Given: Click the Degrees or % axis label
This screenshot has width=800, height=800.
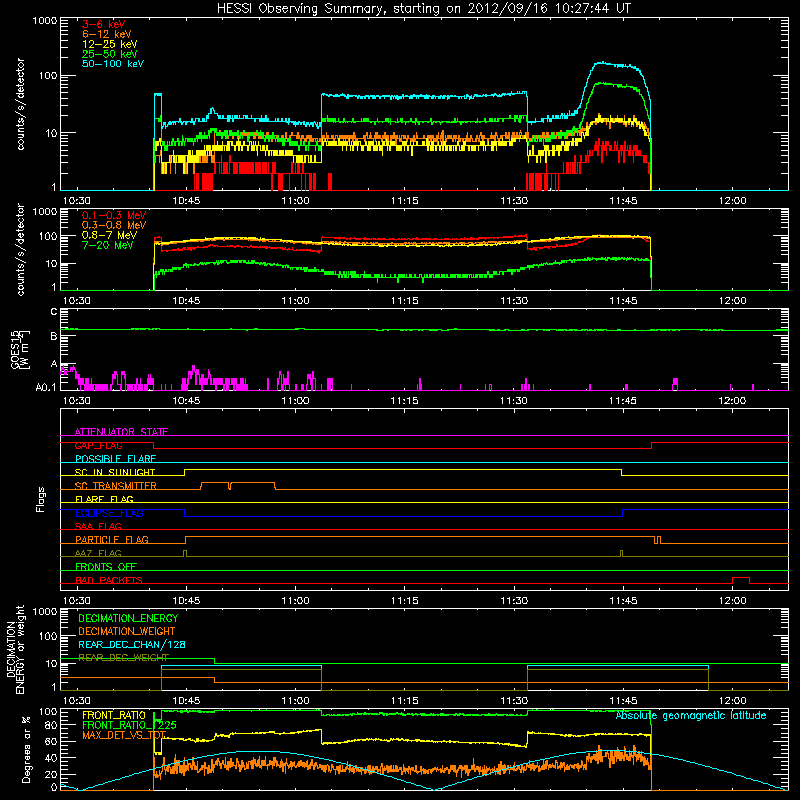Looking at the screenshot, I should [26, 749].
